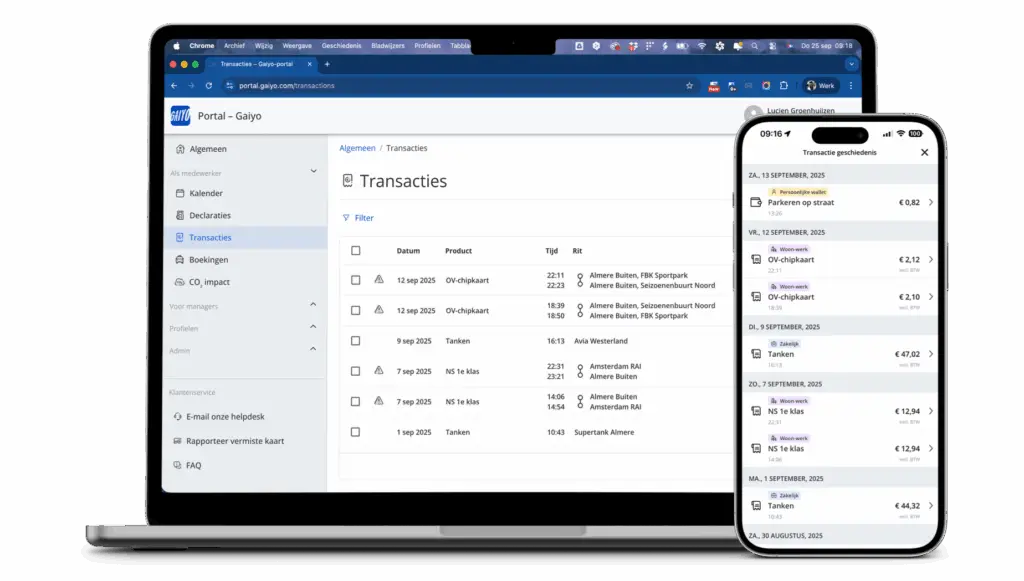Open Boekingen in the sidebar
The height and width of the screenshot is (581, 1024).
point(202,260)
